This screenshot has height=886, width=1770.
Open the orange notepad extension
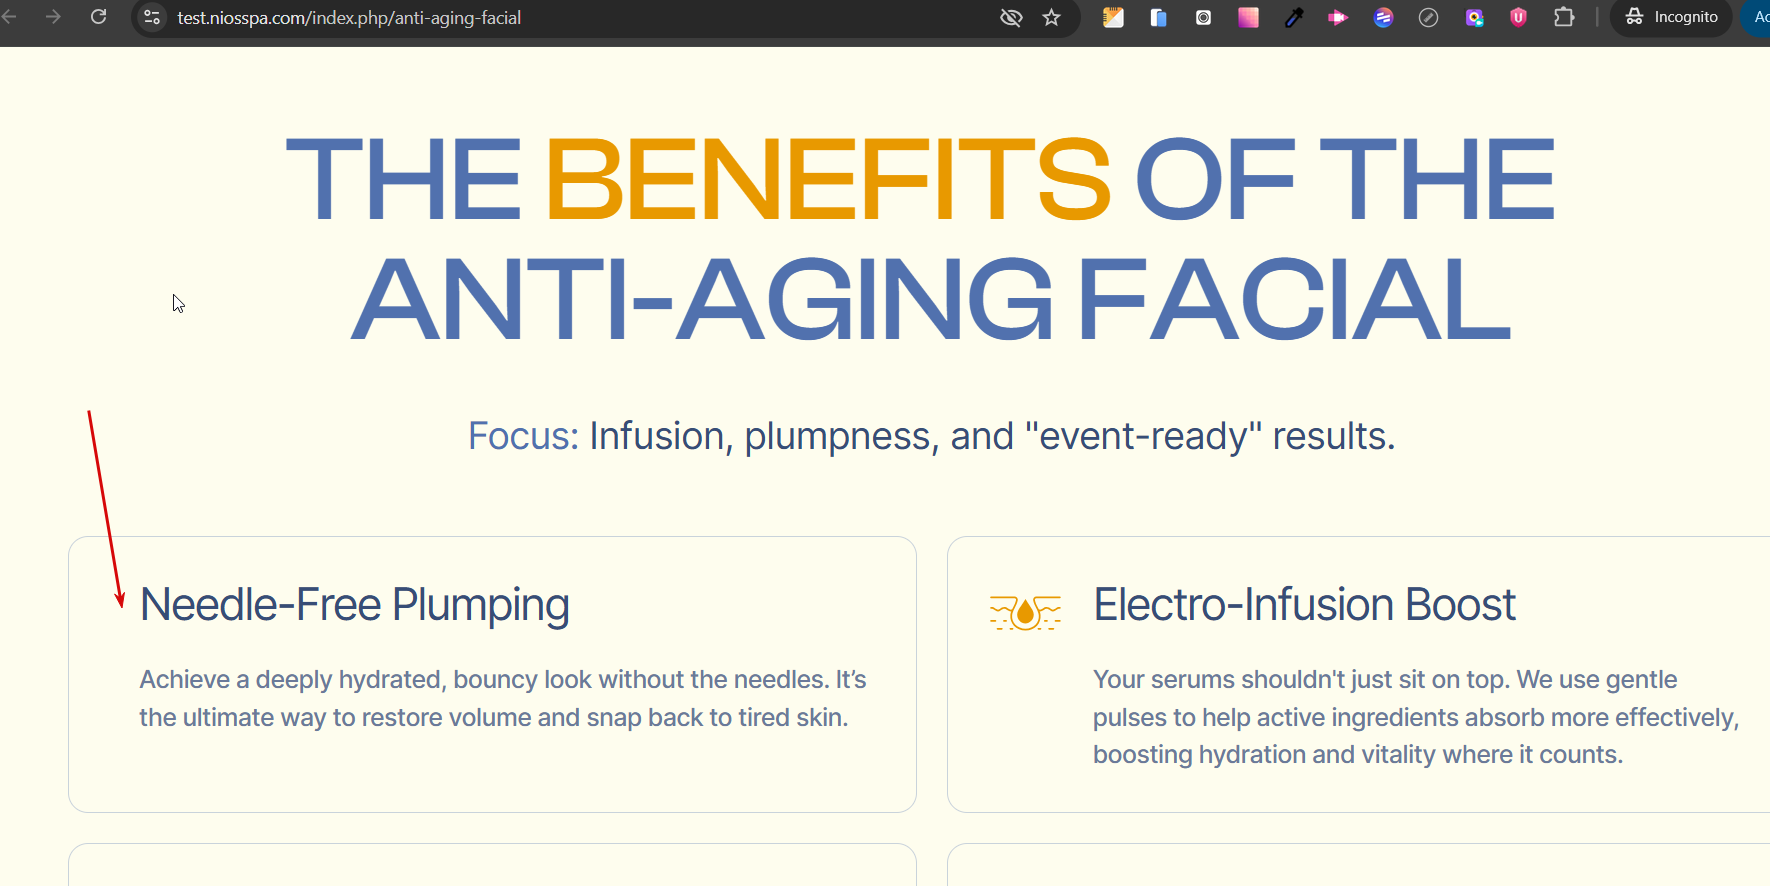tap(1113, 17)
